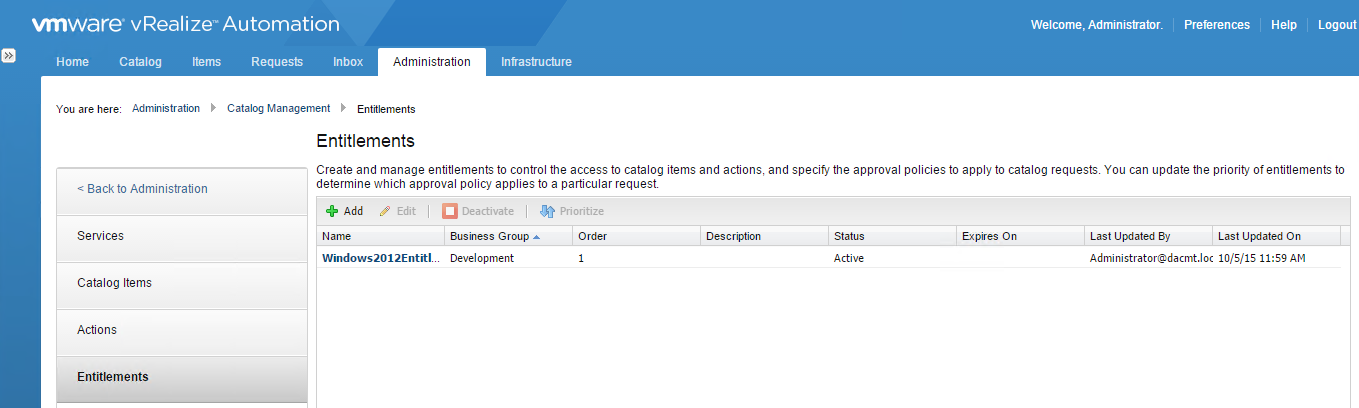Click the red Deactivate icon
Image resolution: width=1359 pixels, height=408 pixels.
(450, 211)
